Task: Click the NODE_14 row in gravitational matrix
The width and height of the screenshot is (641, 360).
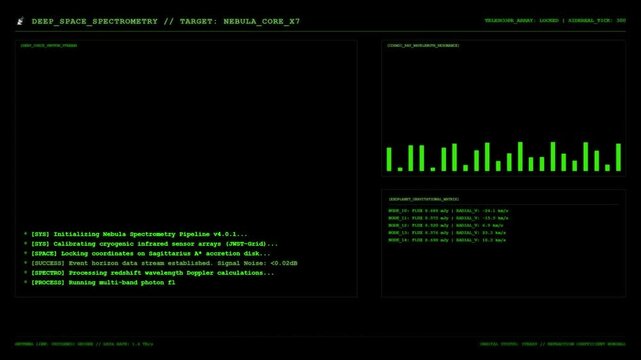Action: (447, 240)
